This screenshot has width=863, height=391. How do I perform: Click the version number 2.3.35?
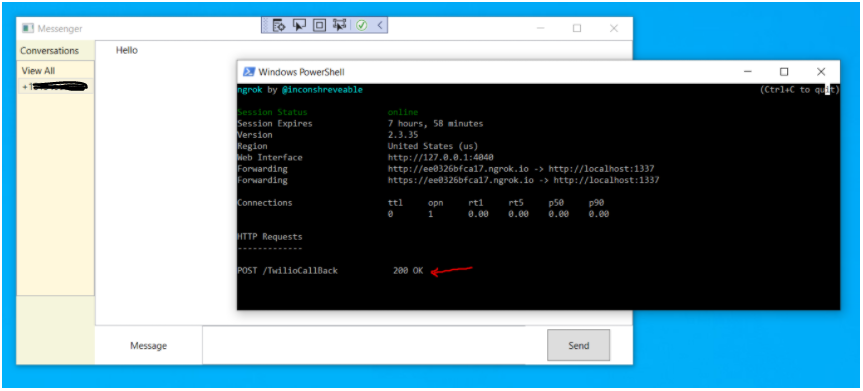402,135
